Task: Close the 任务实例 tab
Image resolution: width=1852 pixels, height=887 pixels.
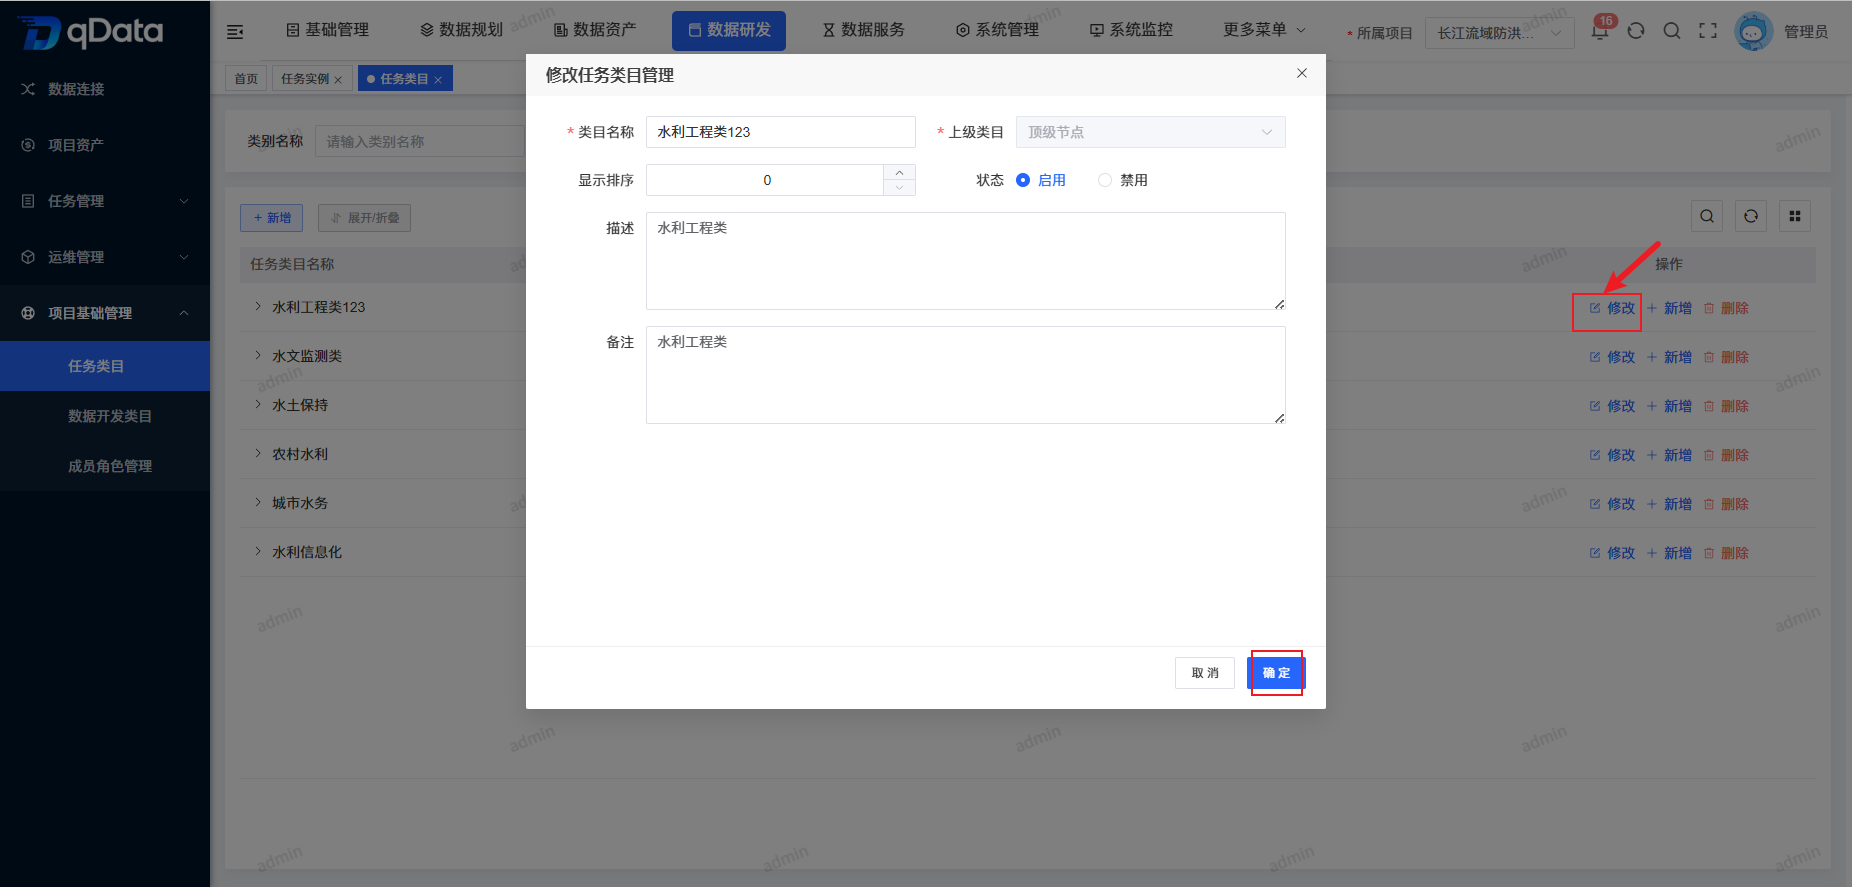Action: point(338,80)
